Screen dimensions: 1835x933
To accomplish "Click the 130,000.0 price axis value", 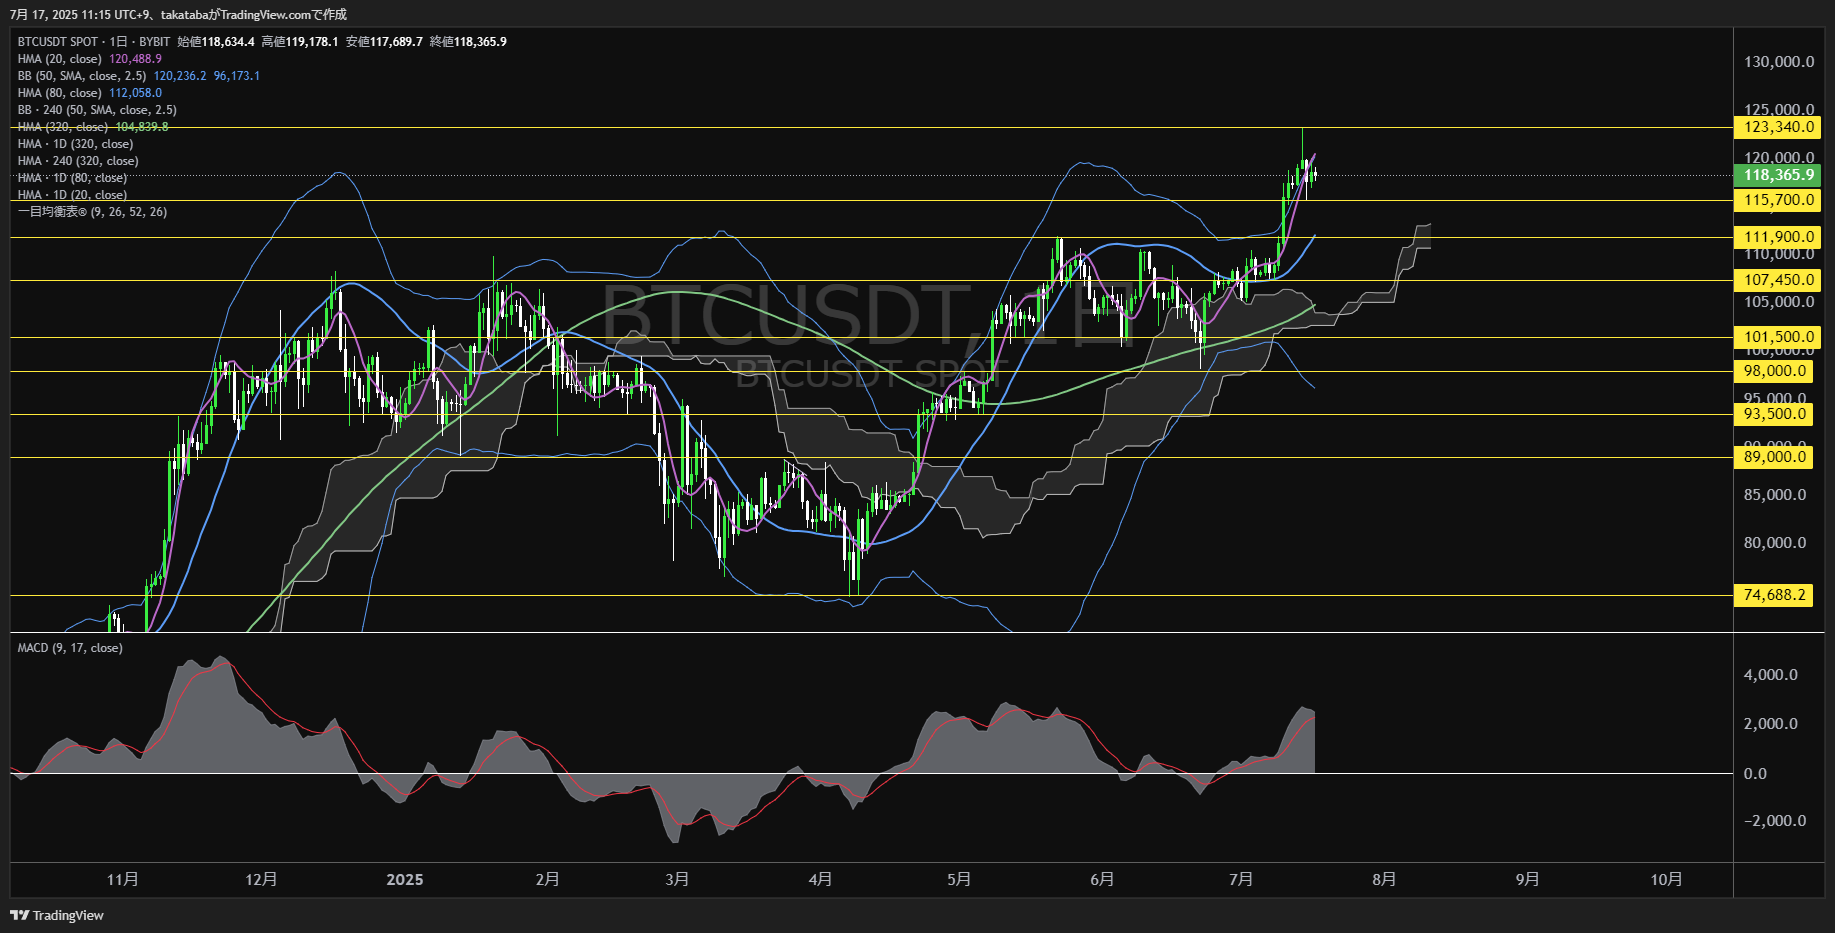I will pyautogui.click(x=1779, y=62).
